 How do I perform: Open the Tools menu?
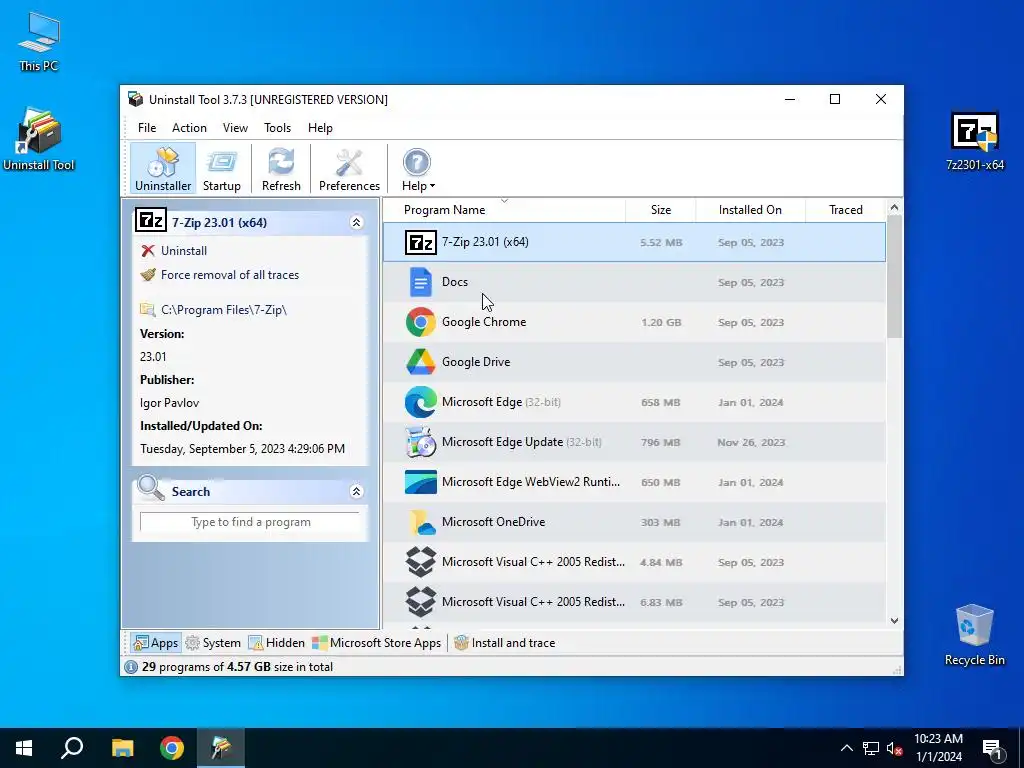click(278, 128)
